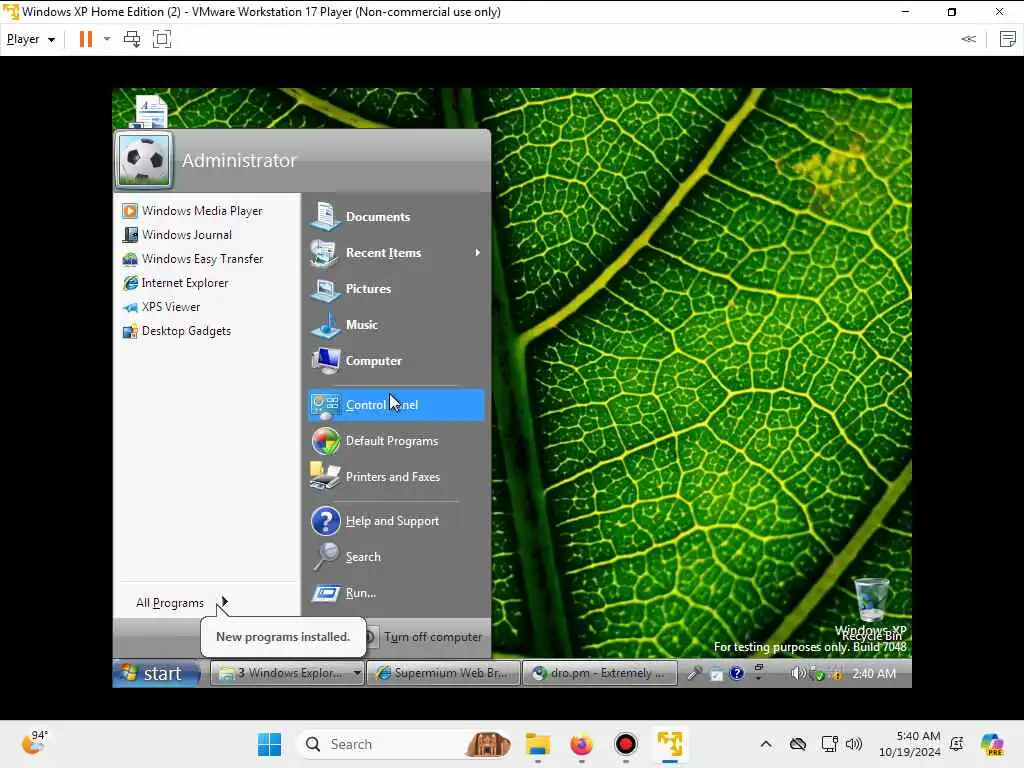The width and height of the screenshot is (1024, 768).
Task: Open XPS Viewer
Action: pos(162,307)
